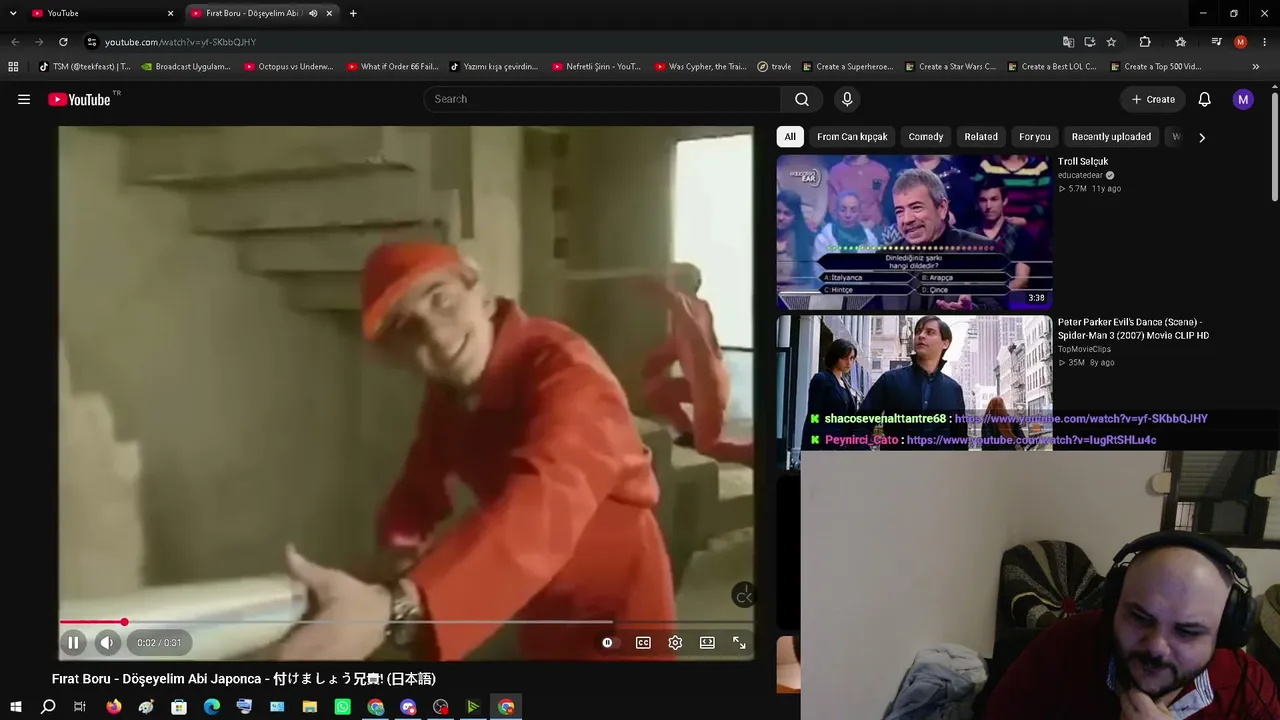Install app icon in address bar
This screenshot has height=720, width=1280.
(1090, 42)
